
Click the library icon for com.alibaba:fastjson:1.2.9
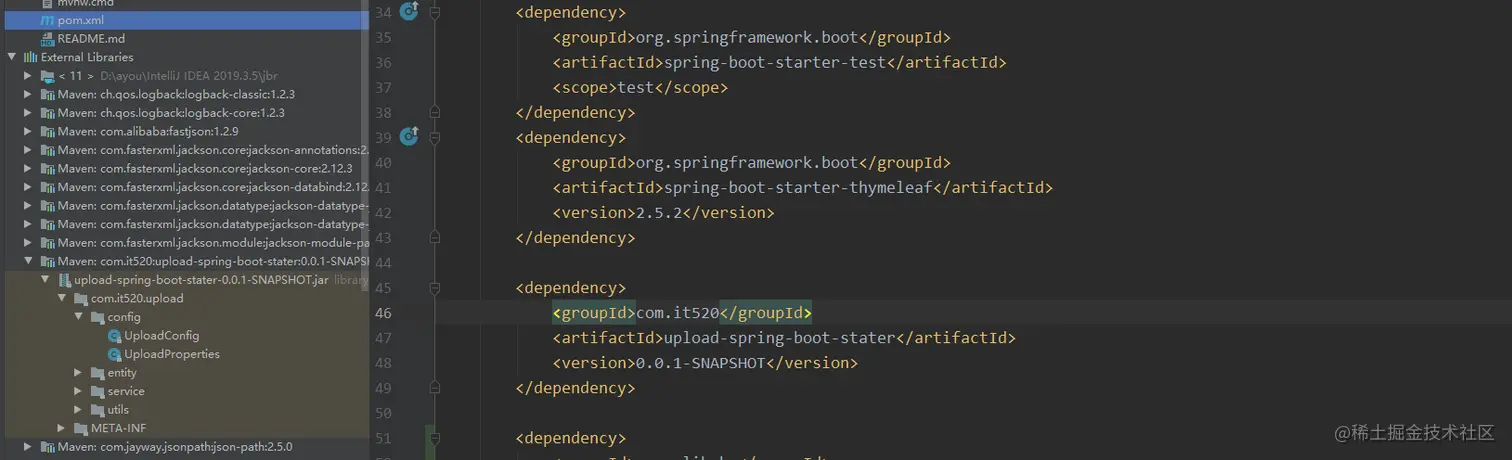[47, 131]
